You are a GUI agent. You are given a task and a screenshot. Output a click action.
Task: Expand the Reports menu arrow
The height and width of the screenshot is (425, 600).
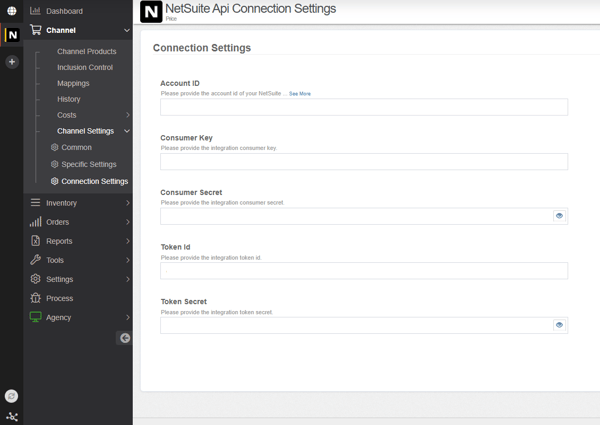click(128, 241)
